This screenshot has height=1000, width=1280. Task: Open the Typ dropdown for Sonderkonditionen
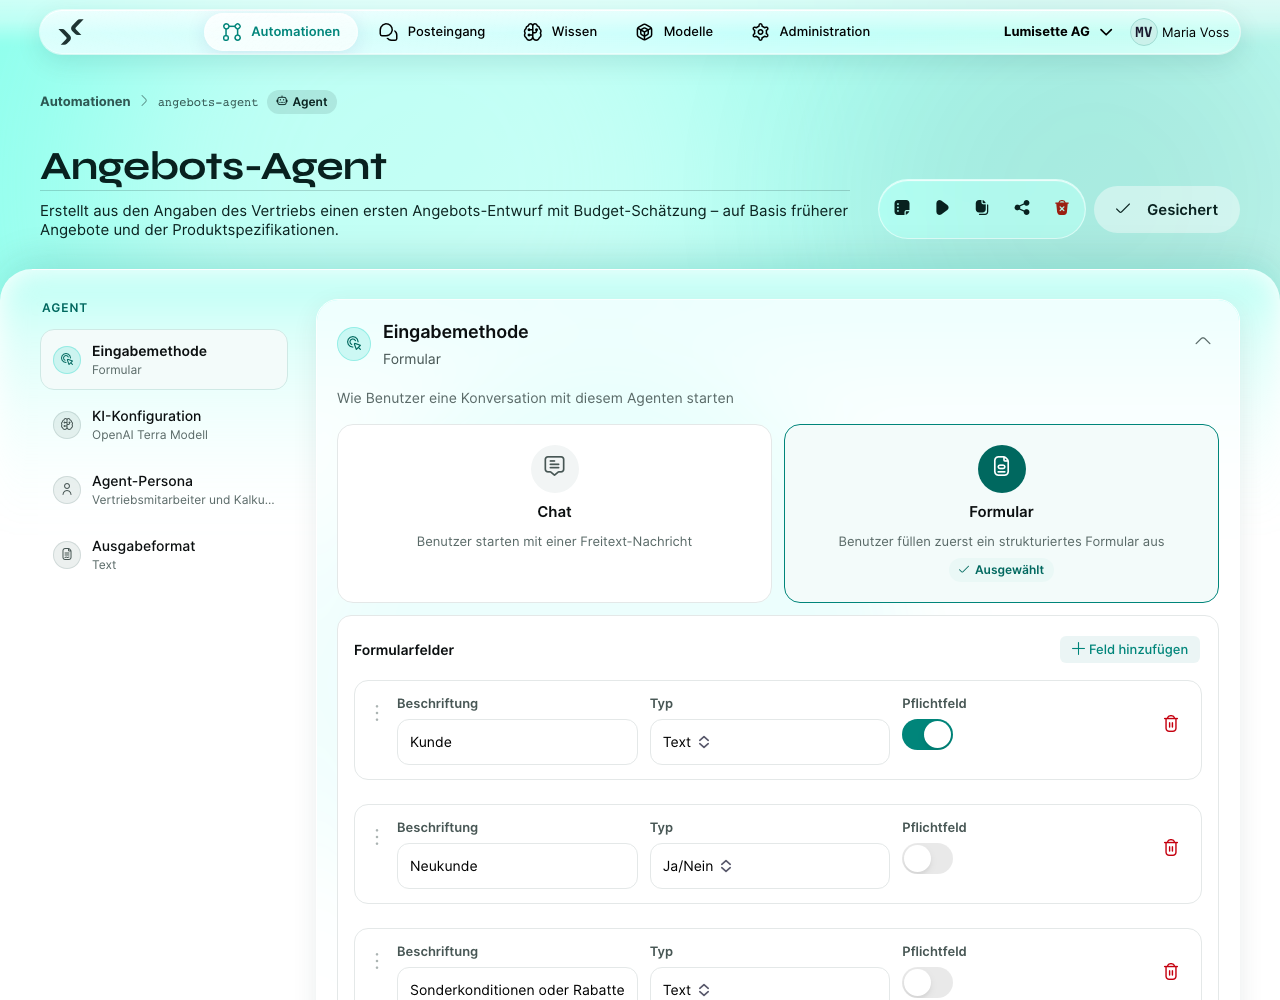(770, 984)
